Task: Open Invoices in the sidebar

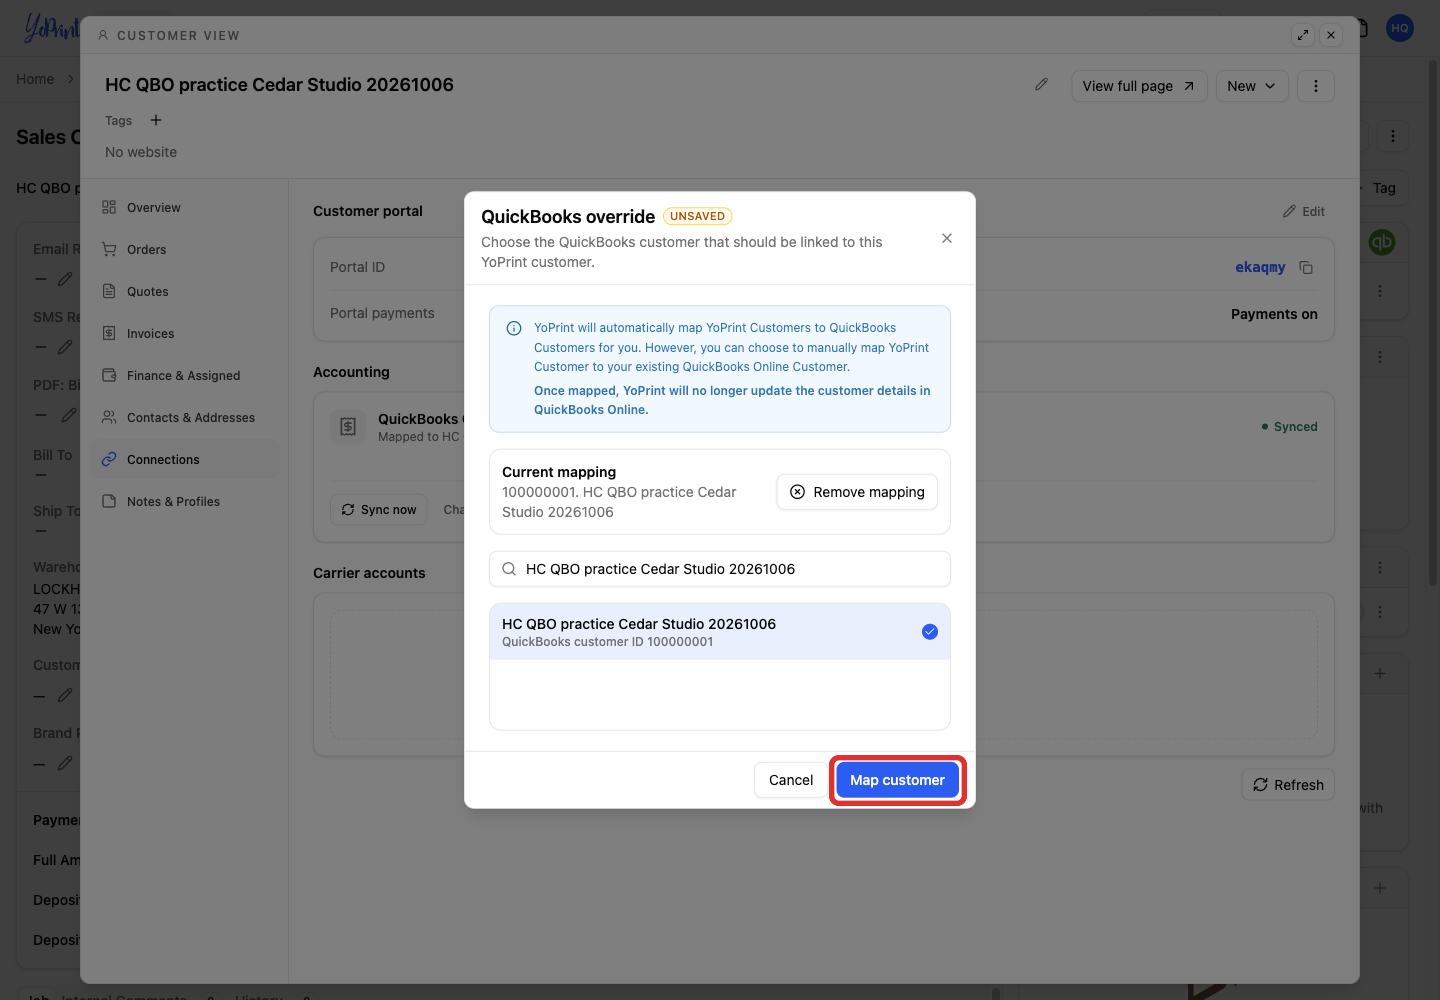Action: (x=184, y=334)
